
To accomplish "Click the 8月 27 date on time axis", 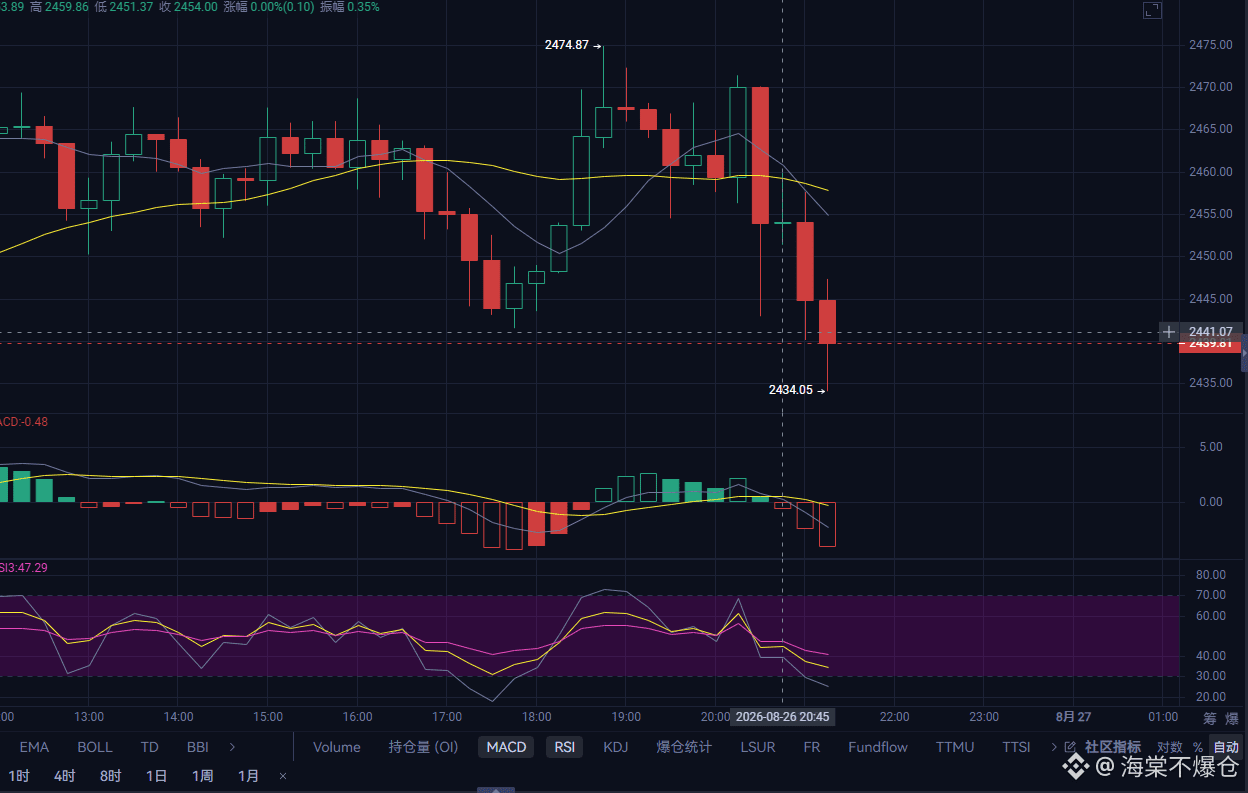I will 1073,717.
